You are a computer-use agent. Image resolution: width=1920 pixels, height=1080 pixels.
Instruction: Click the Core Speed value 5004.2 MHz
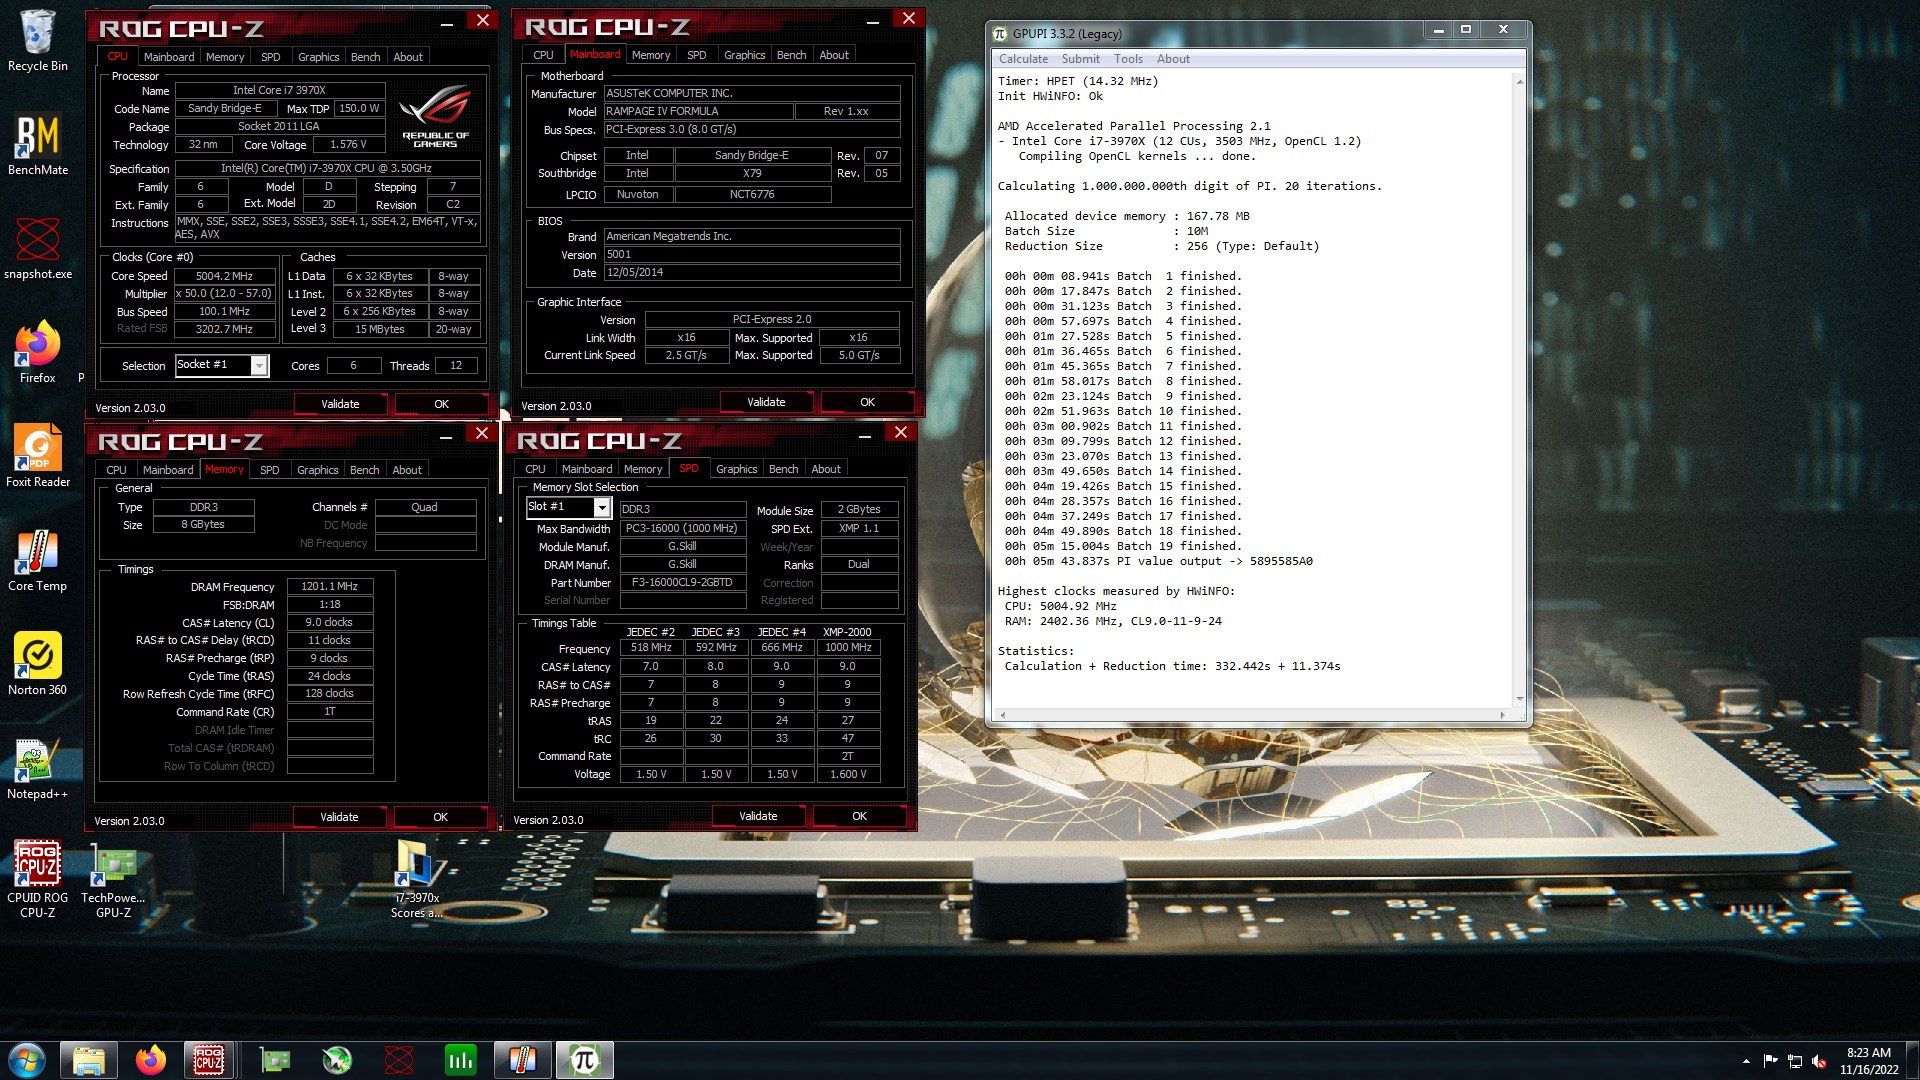click(x=224, y=276)
